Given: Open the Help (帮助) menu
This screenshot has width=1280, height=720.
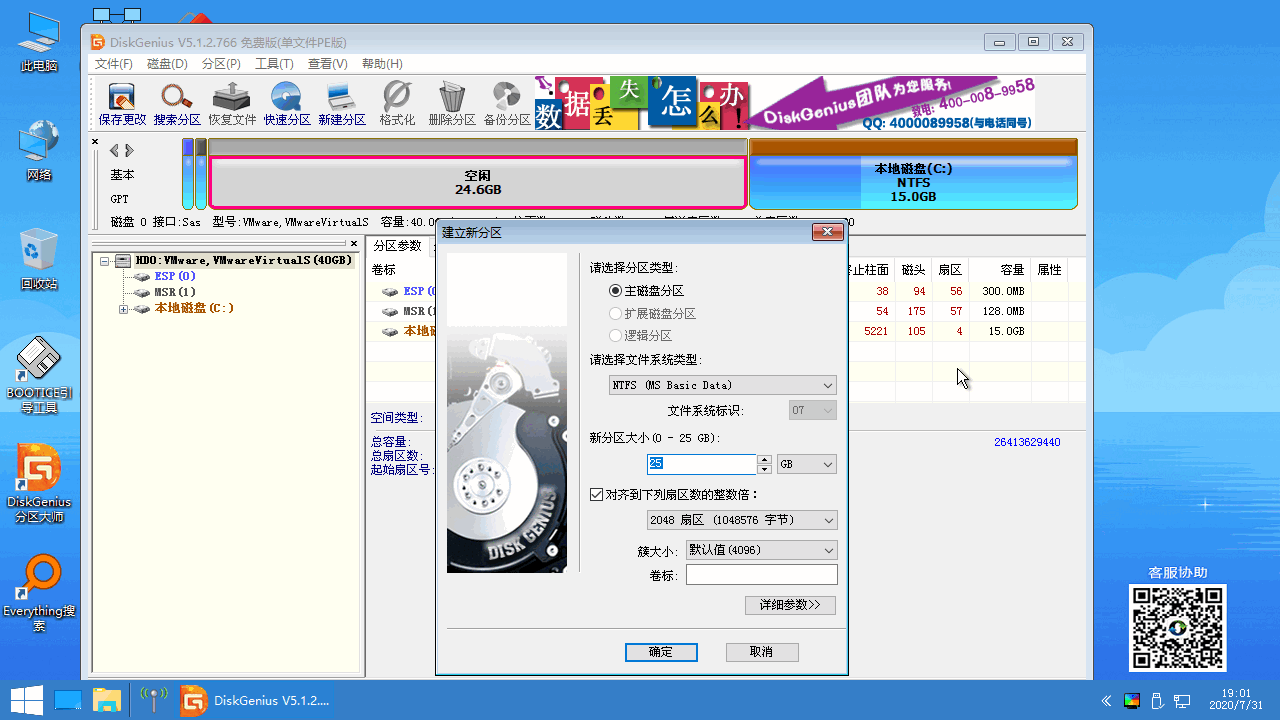Looking at the screenshot, I should pyautogui.click(x=382, y=64).
